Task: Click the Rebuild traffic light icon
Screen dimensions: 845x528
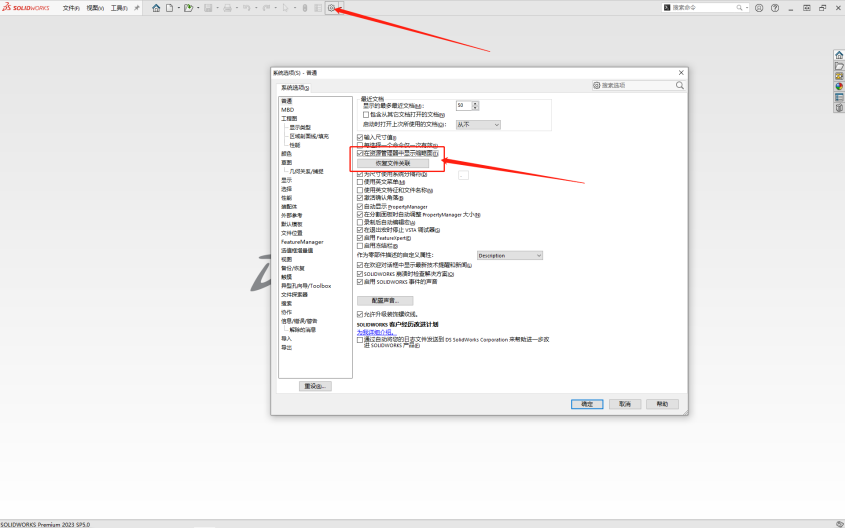Action: (305, 8)
